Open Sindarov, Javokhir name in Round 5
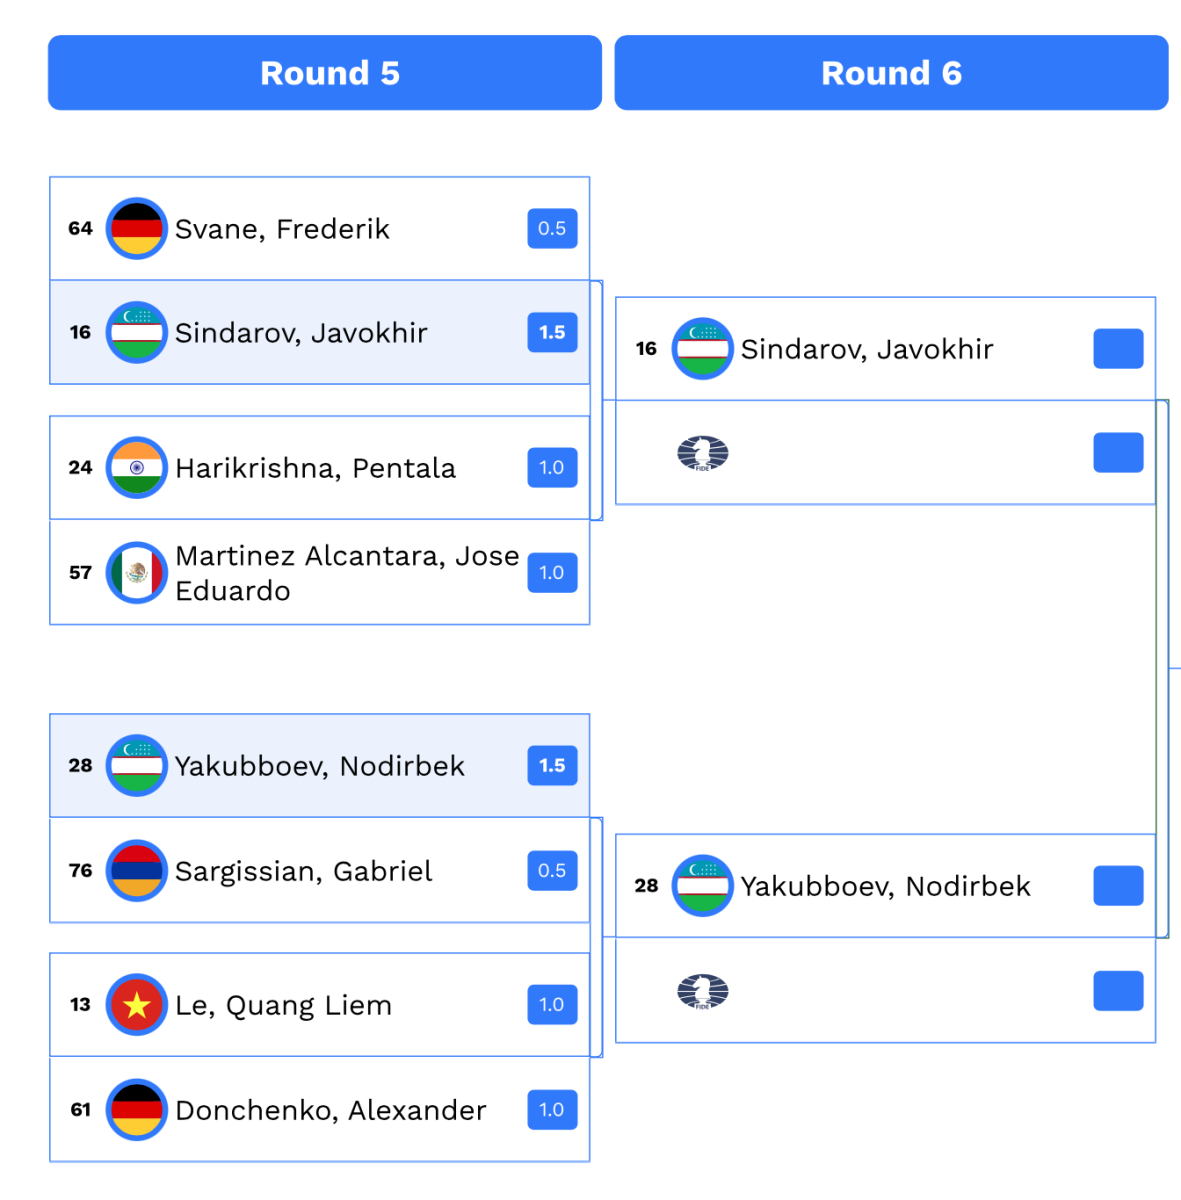This screenshot has height=1200, width=1181. click(x=301, y=333)
